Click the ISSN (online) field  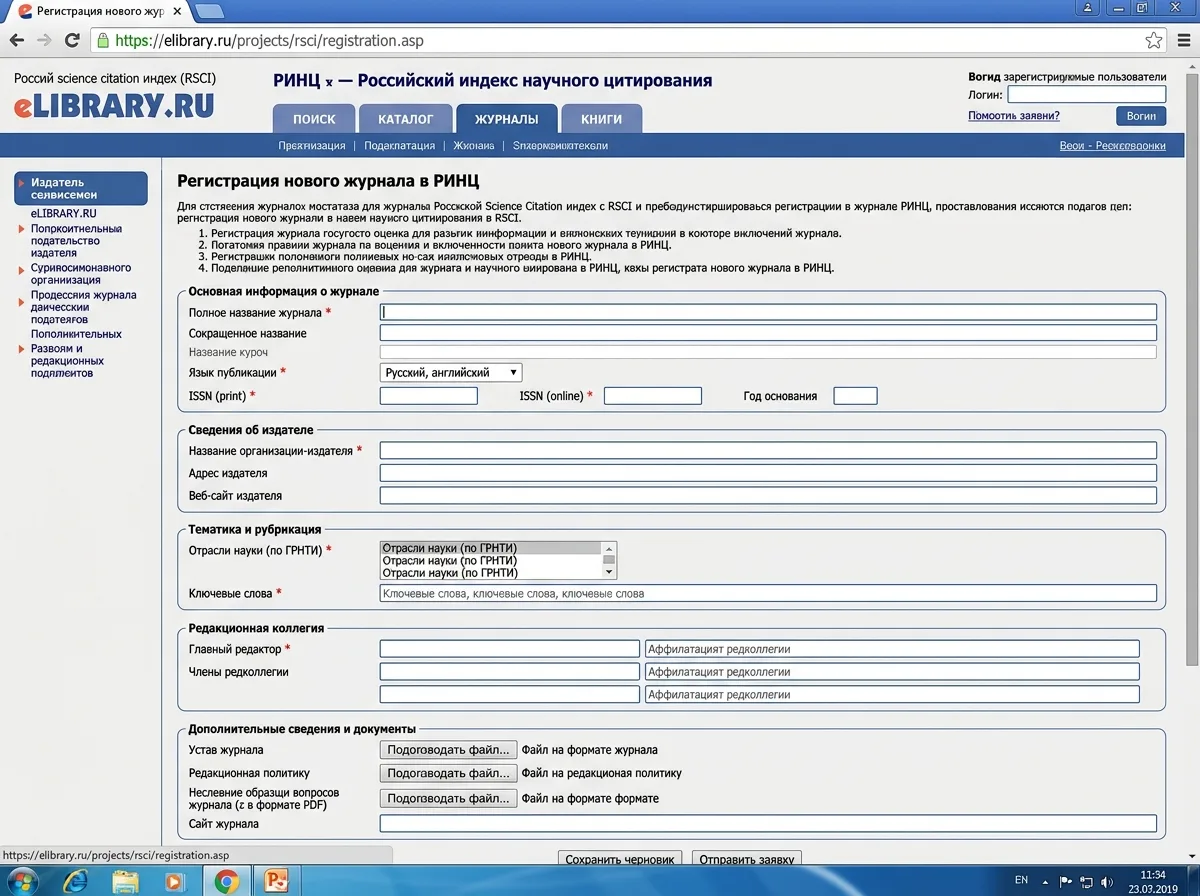click(653, 396)
